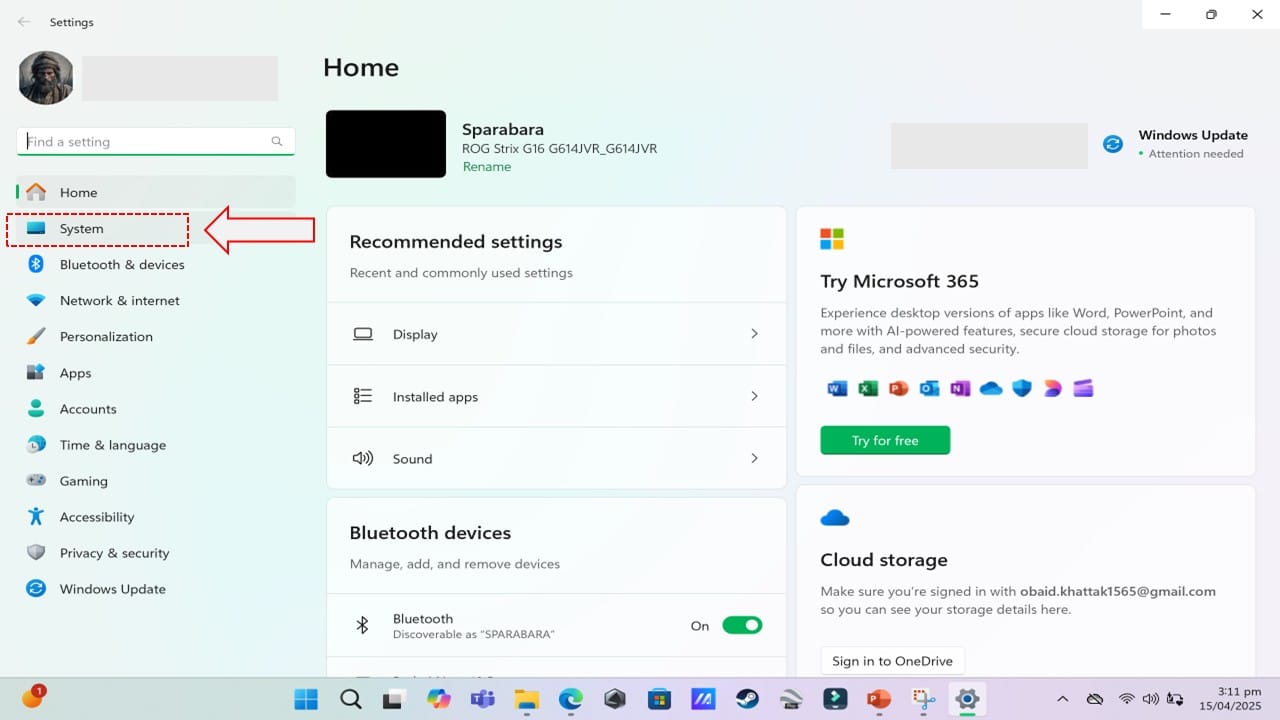Click the Display monitor icon
The image size is (1280, 720).
(363, 334)
